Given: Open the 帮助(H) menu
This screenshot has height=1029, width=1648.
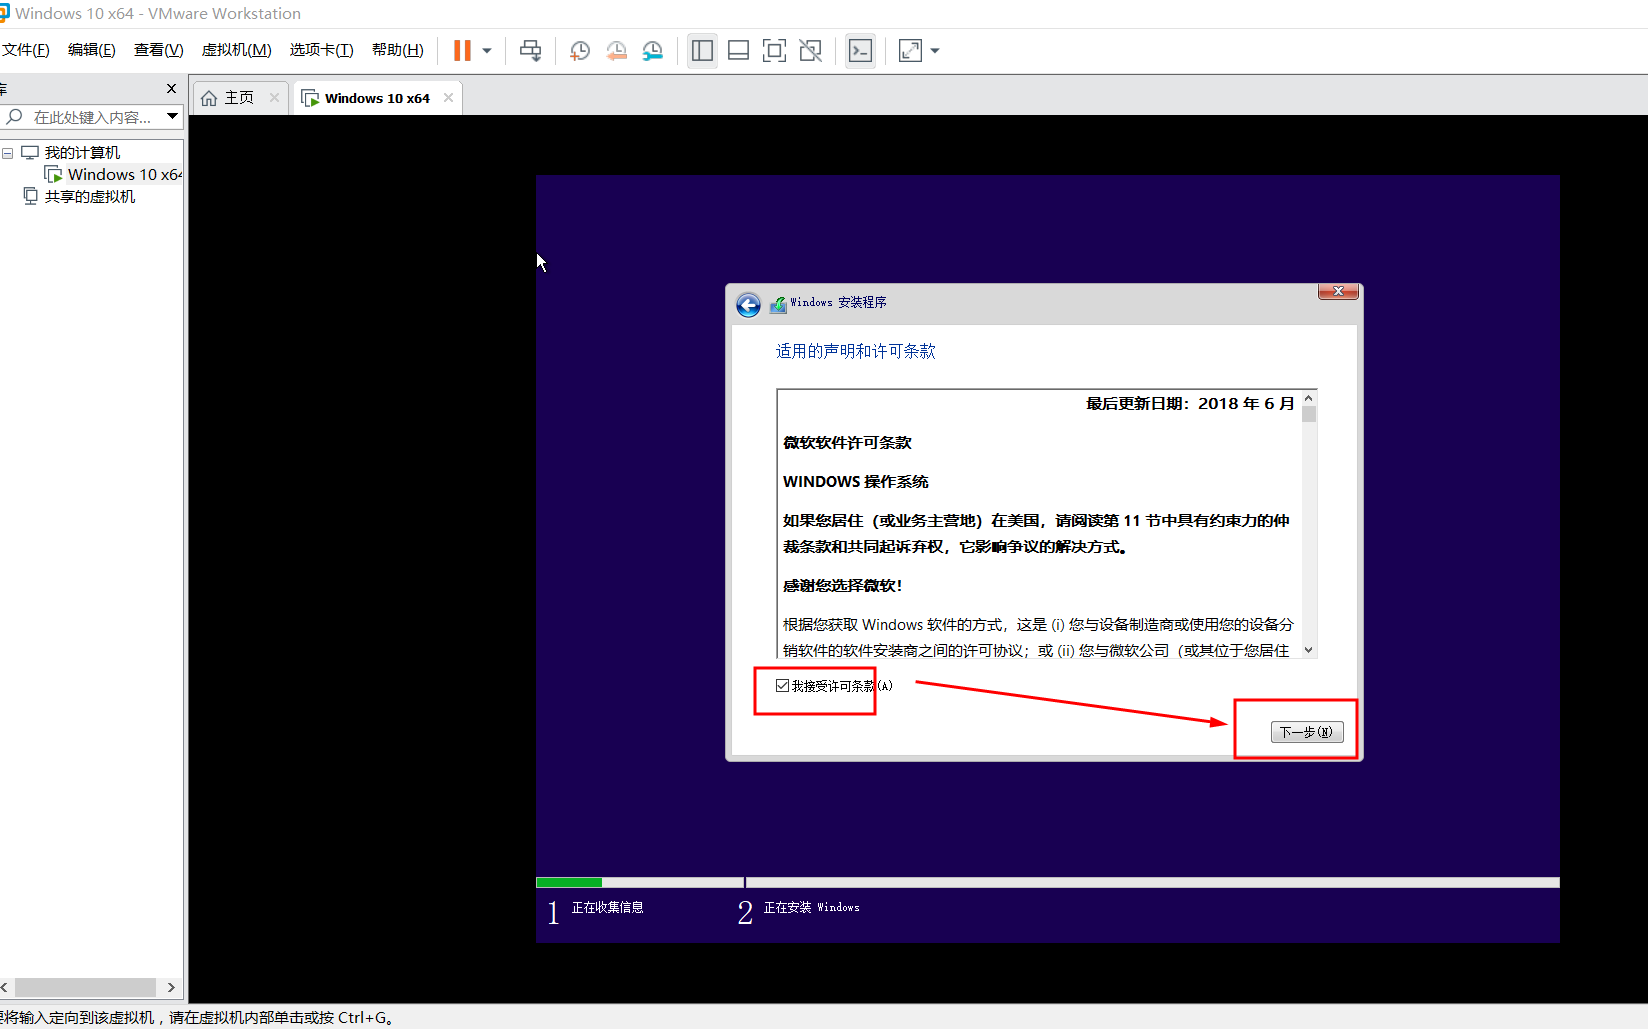Looking at the screenshot, I should tap(398, 50).
